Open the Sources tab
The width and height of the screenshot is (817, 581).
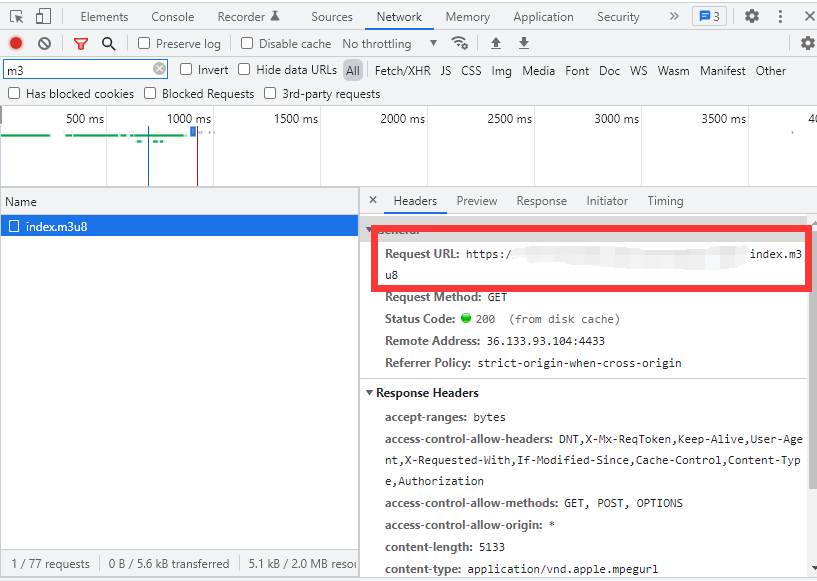[332, 17]
